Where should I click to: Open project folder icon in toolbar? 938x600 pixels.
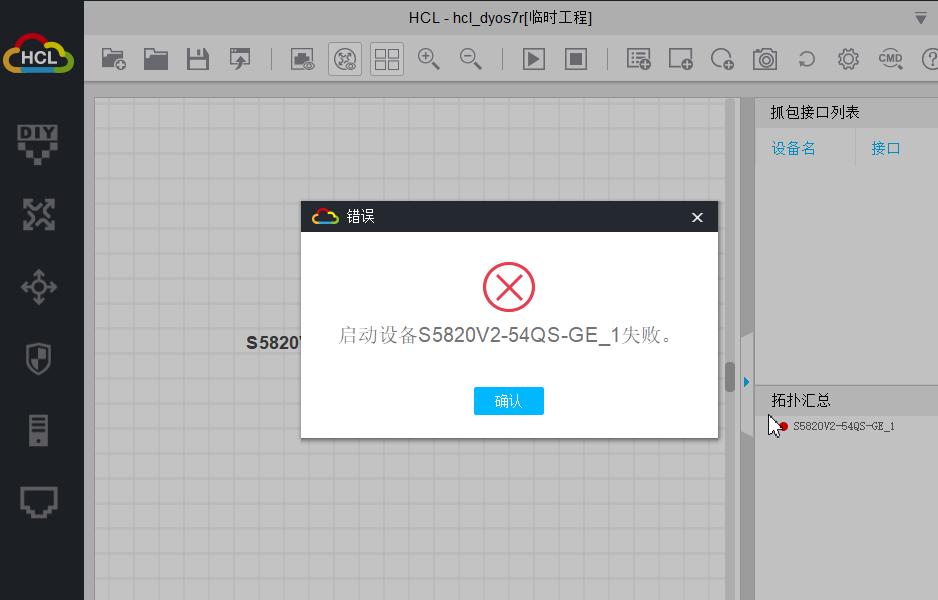pos(156,59)
